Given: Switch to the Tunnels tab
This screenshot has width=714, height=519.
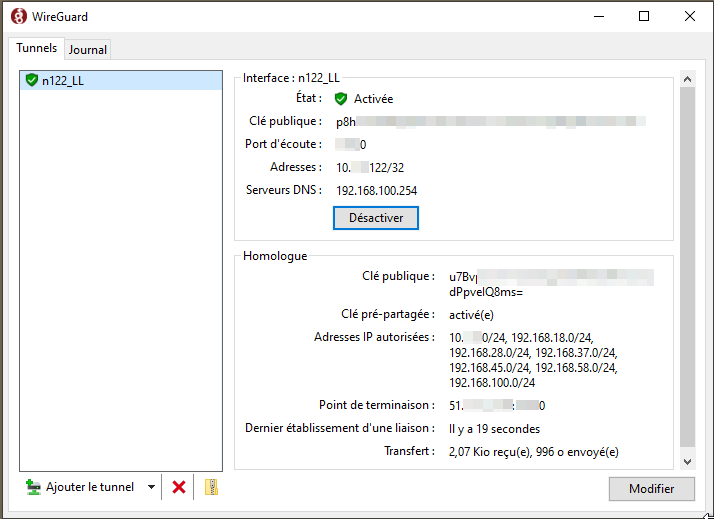Looking at the screenshot, I should click(x=36, y=48).
